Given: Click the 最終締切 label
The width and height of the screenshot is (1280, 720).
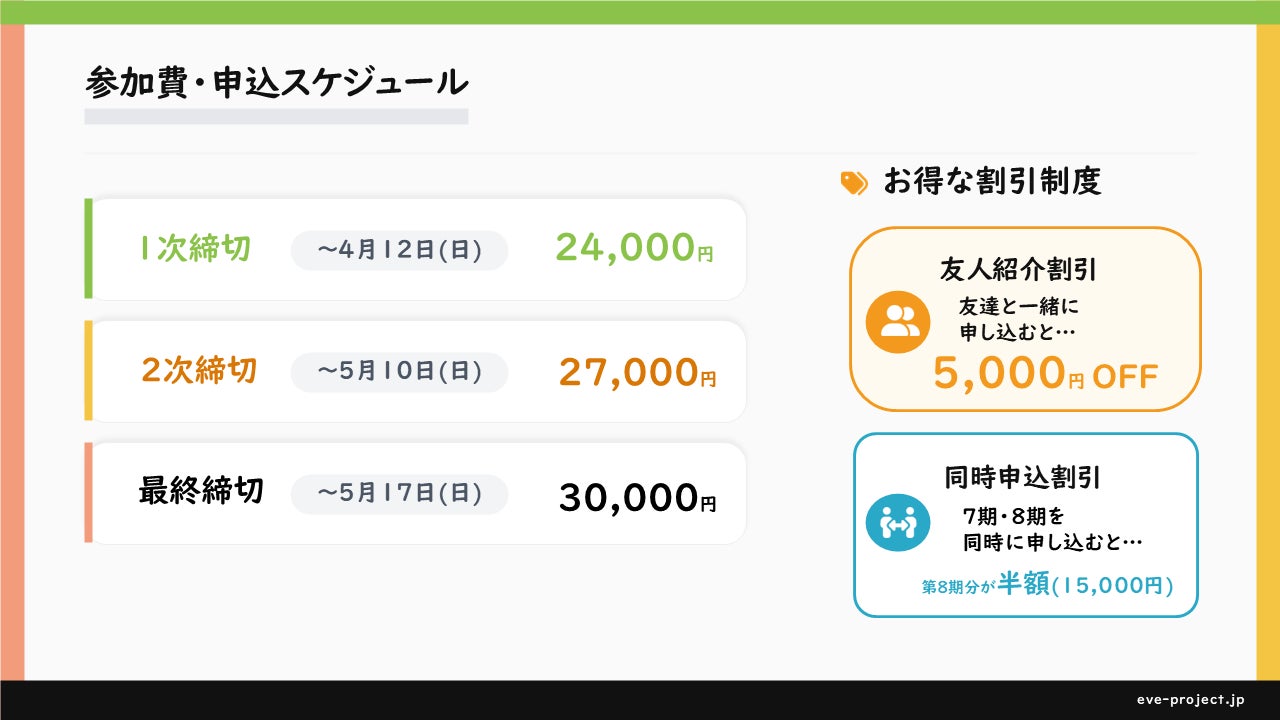Looking at the screenshot, I should click(201, 492).
